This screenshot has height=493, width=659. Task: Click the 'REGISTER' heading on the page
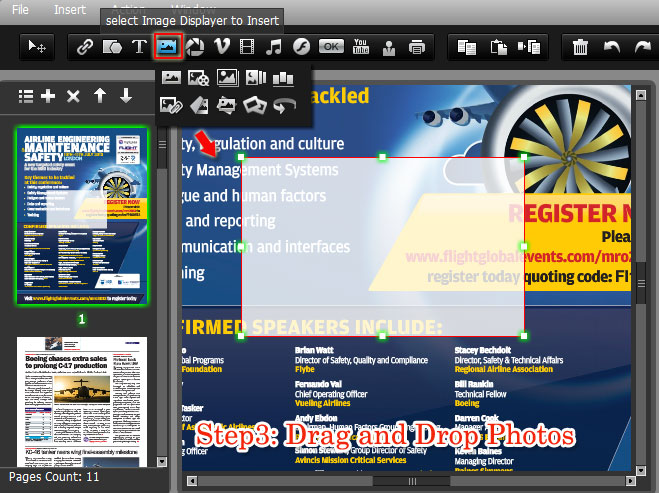click(563, 214)
